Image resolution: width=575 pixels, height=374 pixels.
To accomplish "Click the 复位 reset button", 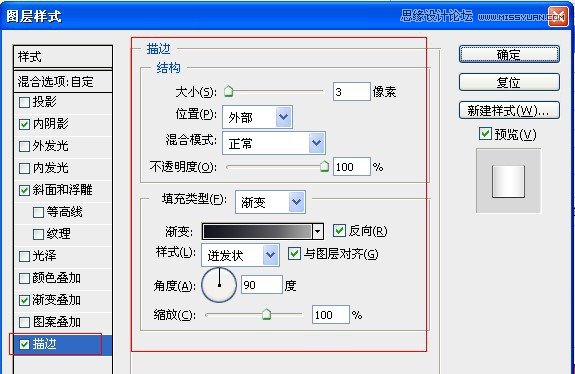I will 509,82.
